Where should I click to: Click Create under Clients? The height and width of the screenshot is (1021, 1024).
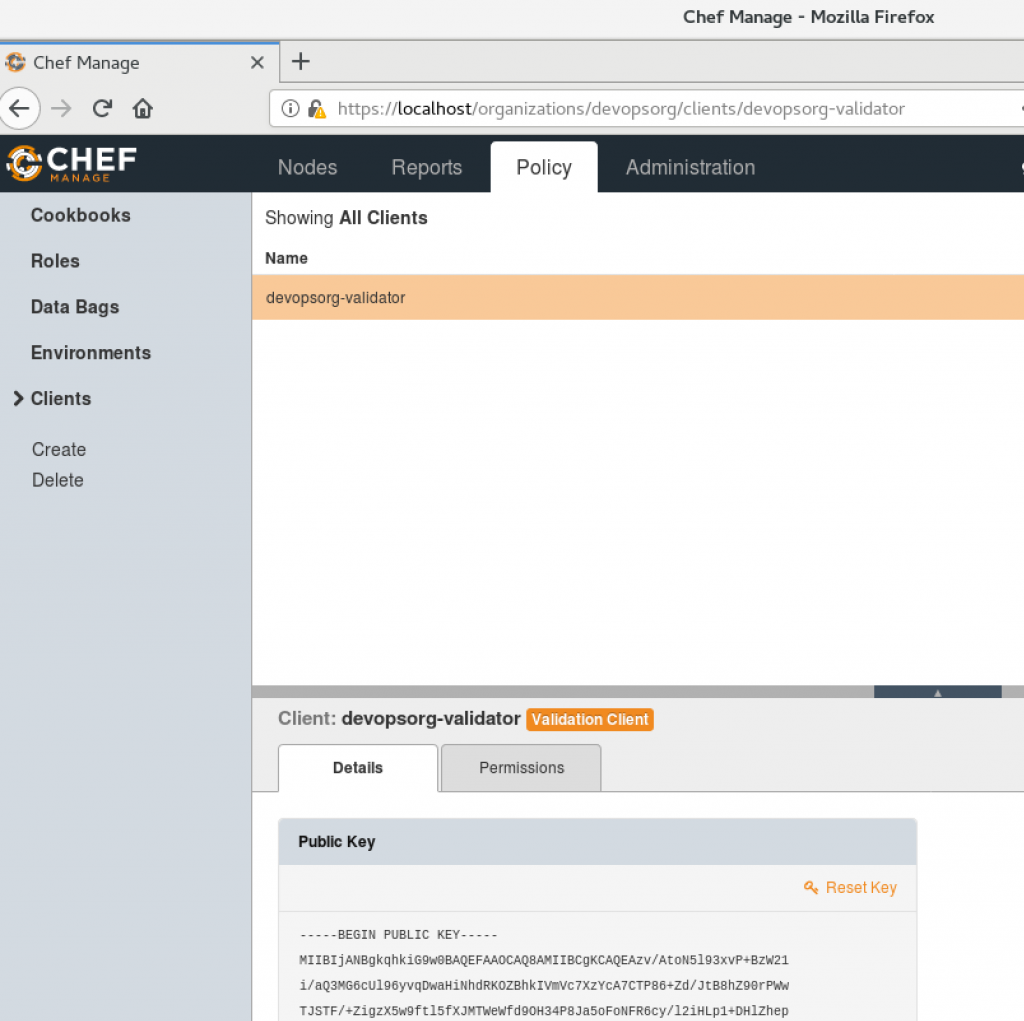tap(59, 449)
